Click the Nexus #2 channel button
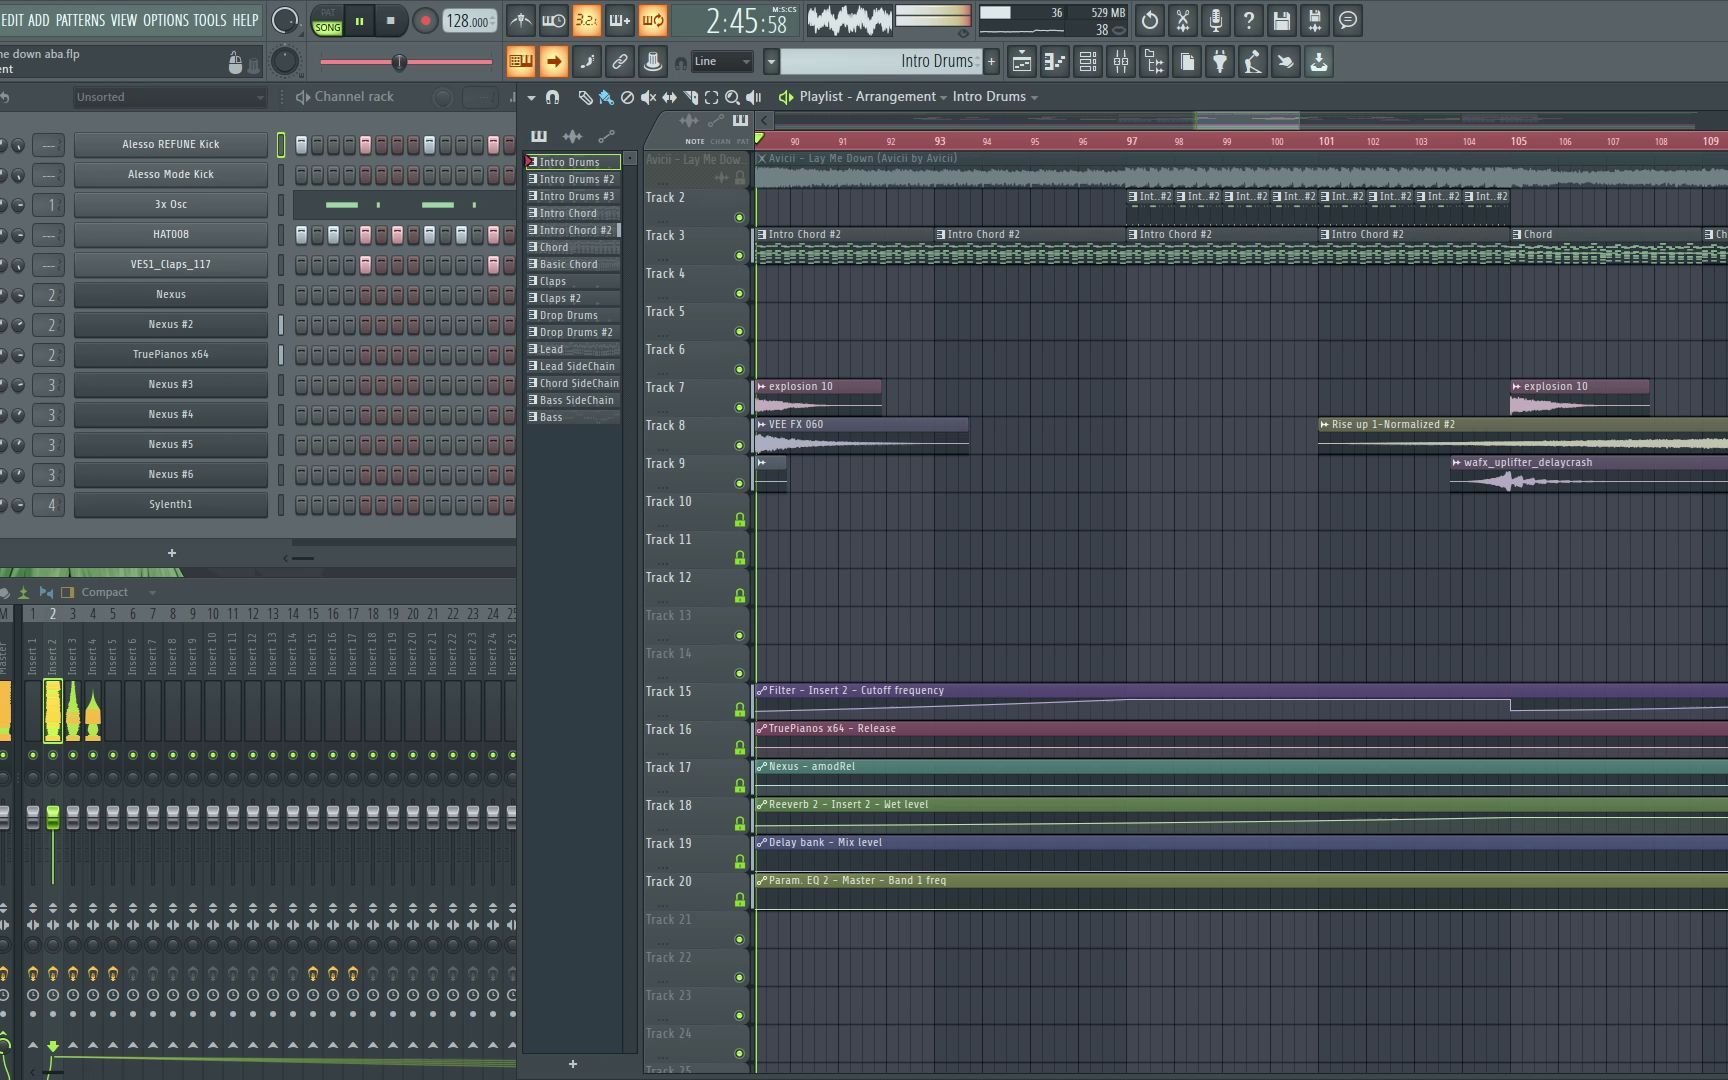This screenshot has width=1728, height=1080. click(171, 324)
